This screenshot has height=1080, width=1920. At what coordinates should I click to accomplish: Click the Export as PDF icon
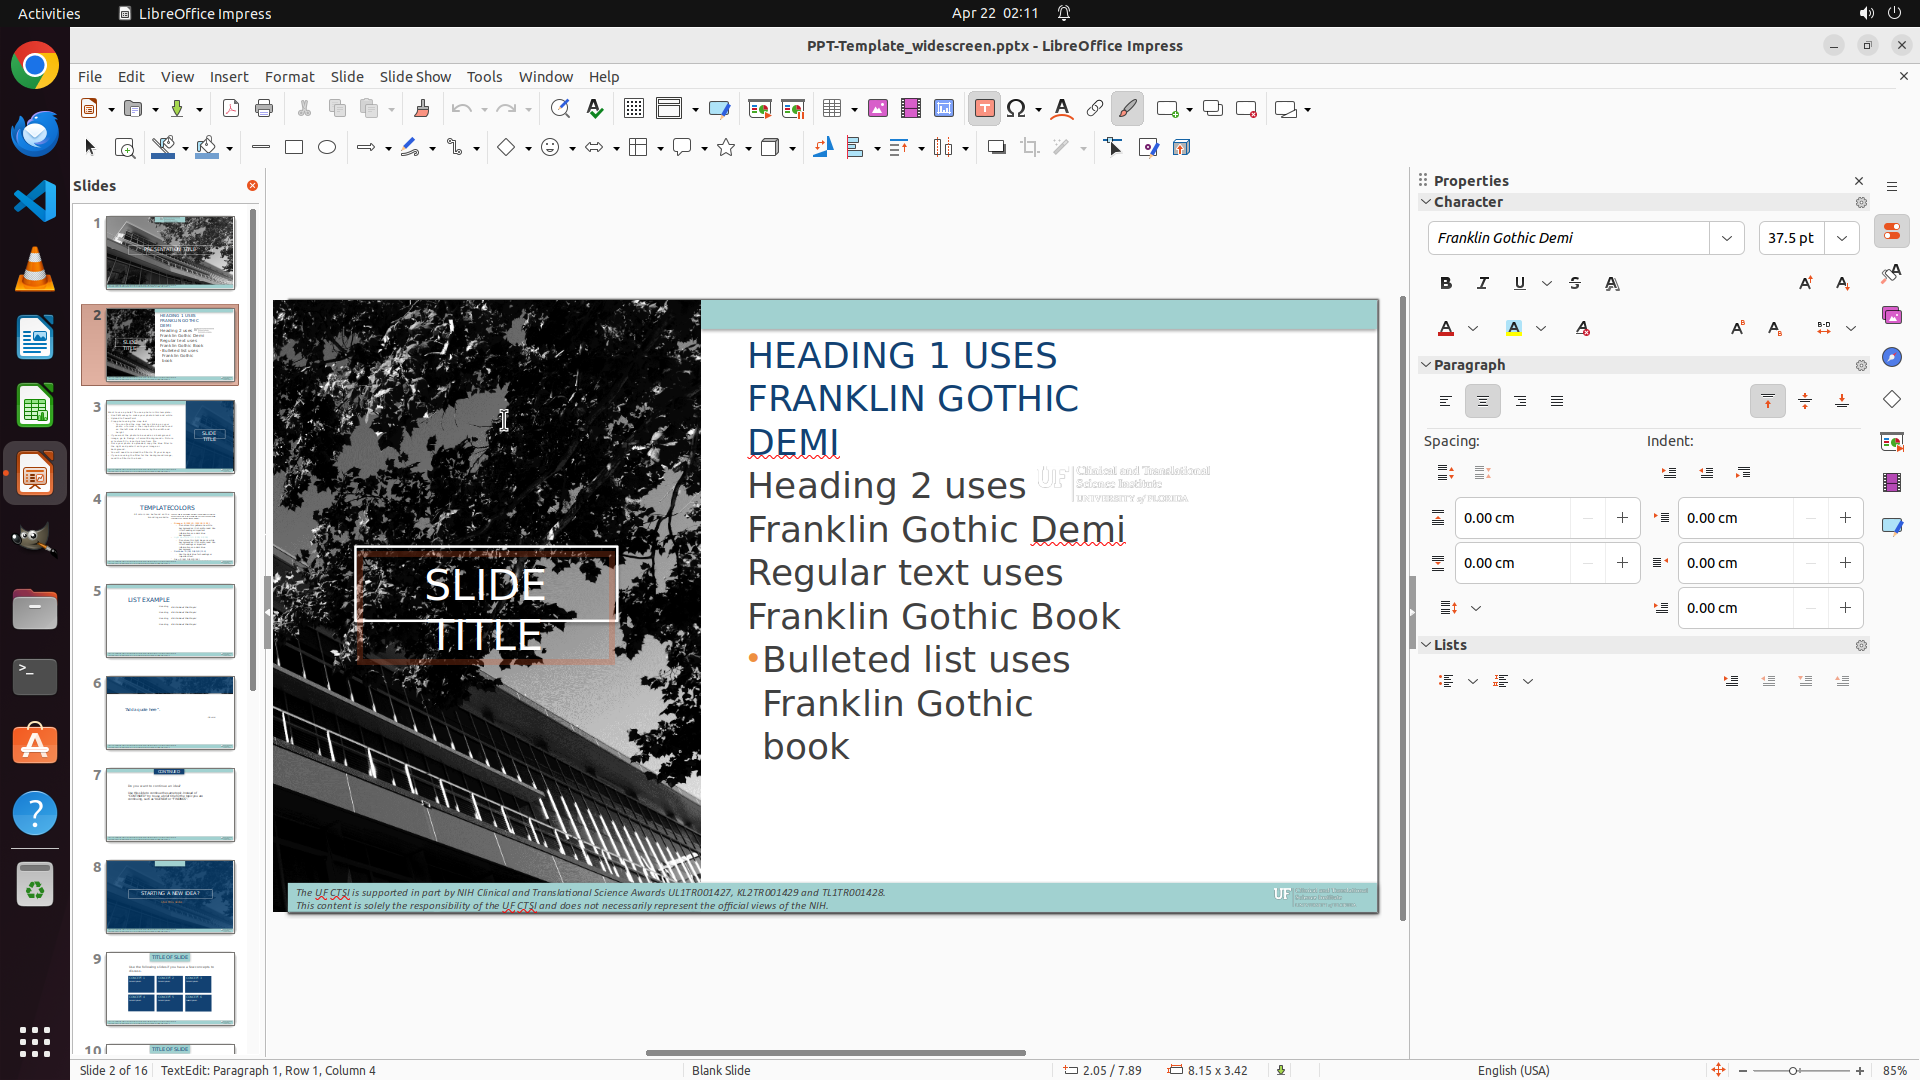[x=231, y=109]
